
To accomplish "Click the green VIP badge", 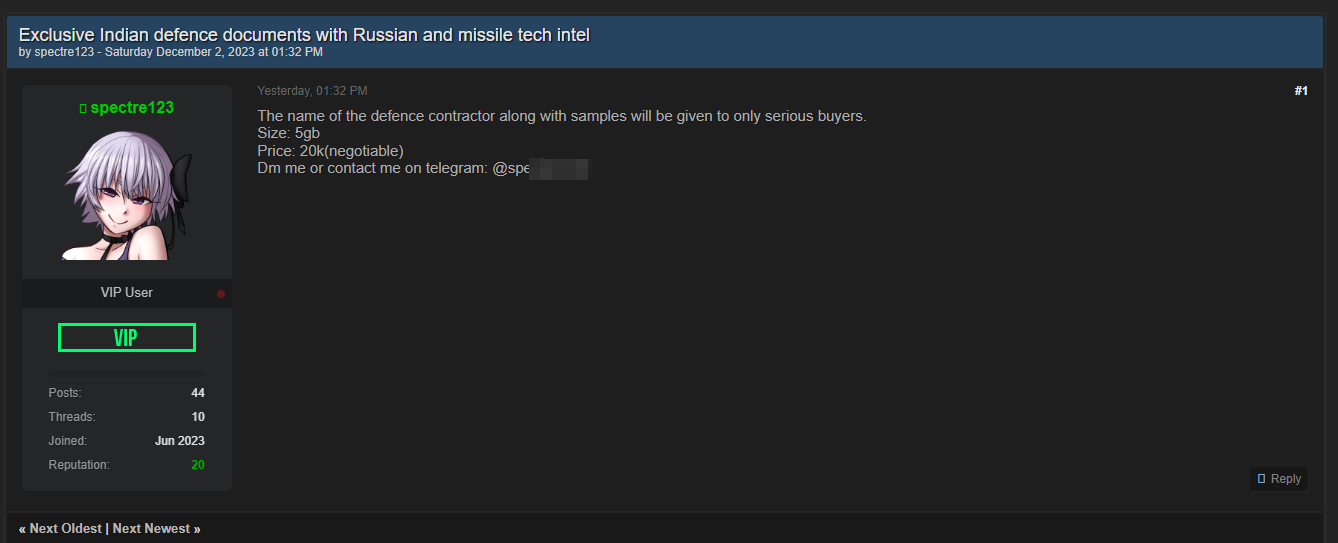I will click(127, 338).
